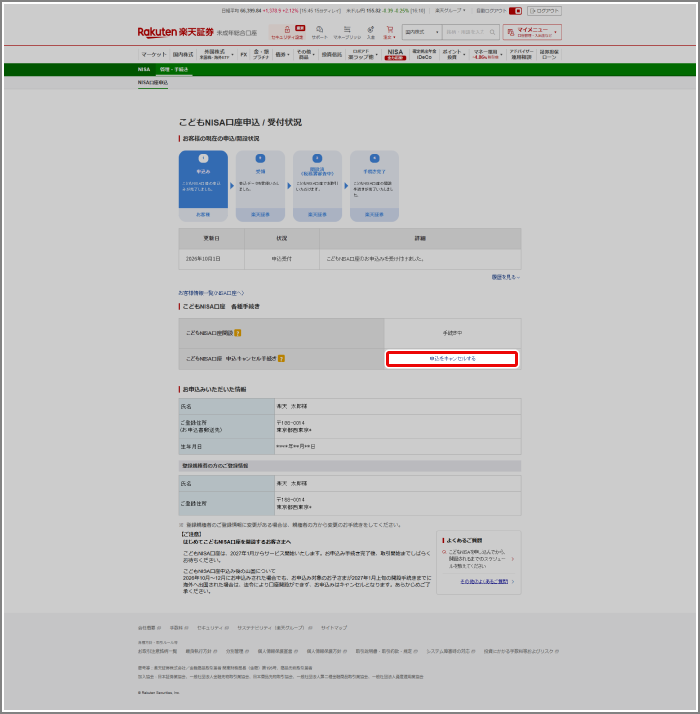700x714 pixels.
Task: Open the サイトマップ footer link
Action: (334, 628)
